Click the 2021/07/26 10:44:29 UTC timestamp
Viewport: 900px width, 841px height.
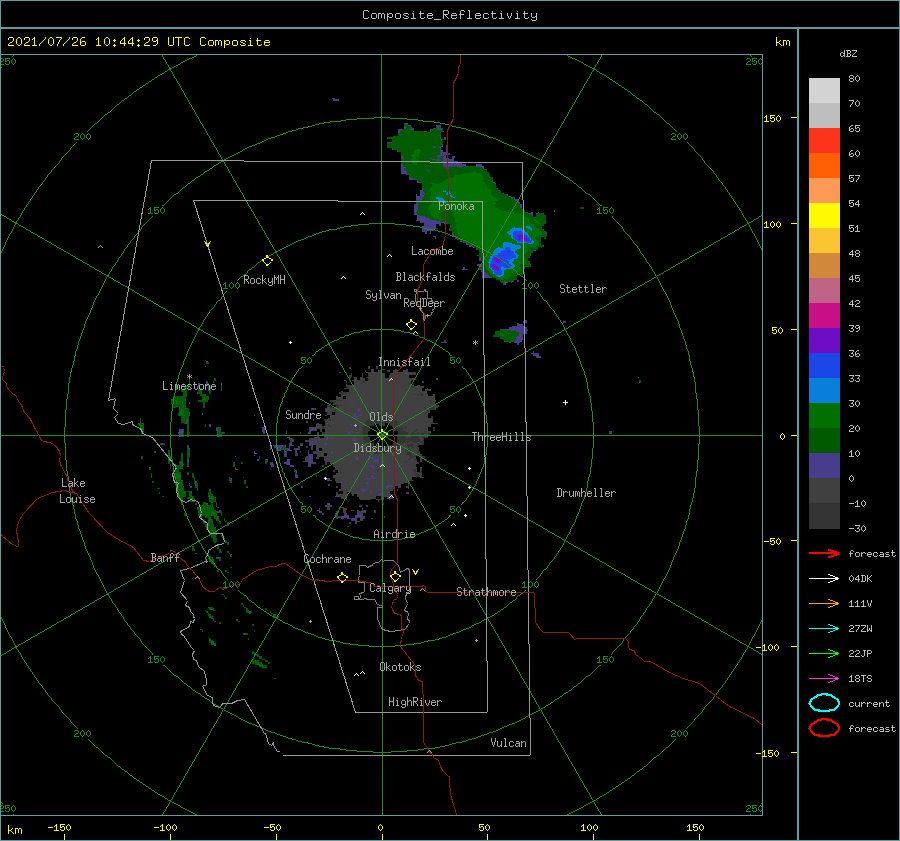(x=138, y=42)
